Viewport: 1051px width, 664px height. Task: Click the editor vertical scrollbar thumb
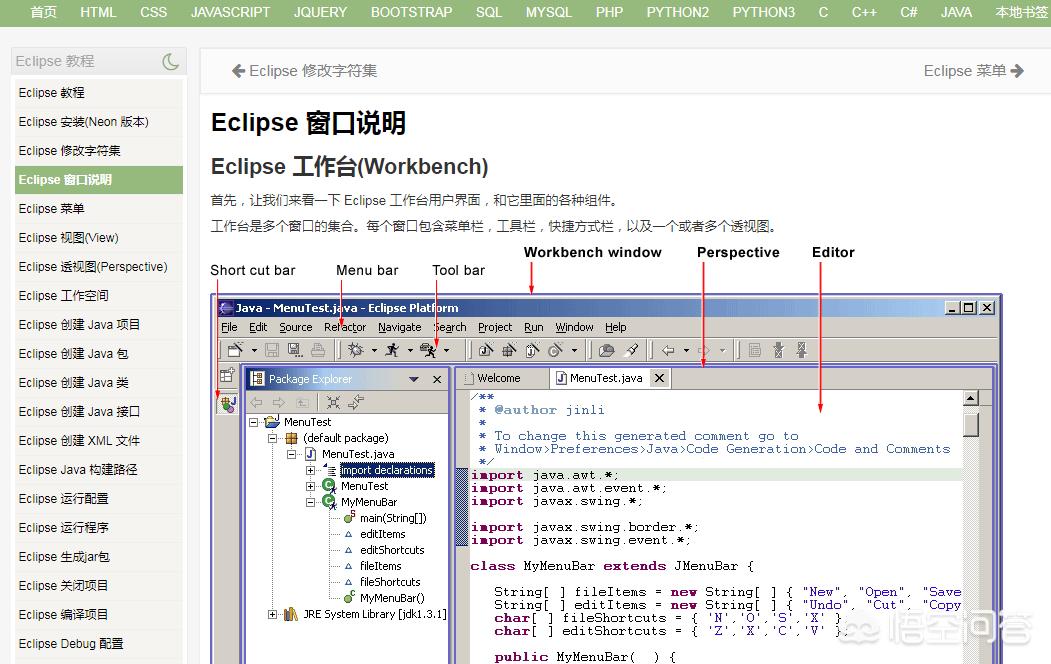click(971, 425)
